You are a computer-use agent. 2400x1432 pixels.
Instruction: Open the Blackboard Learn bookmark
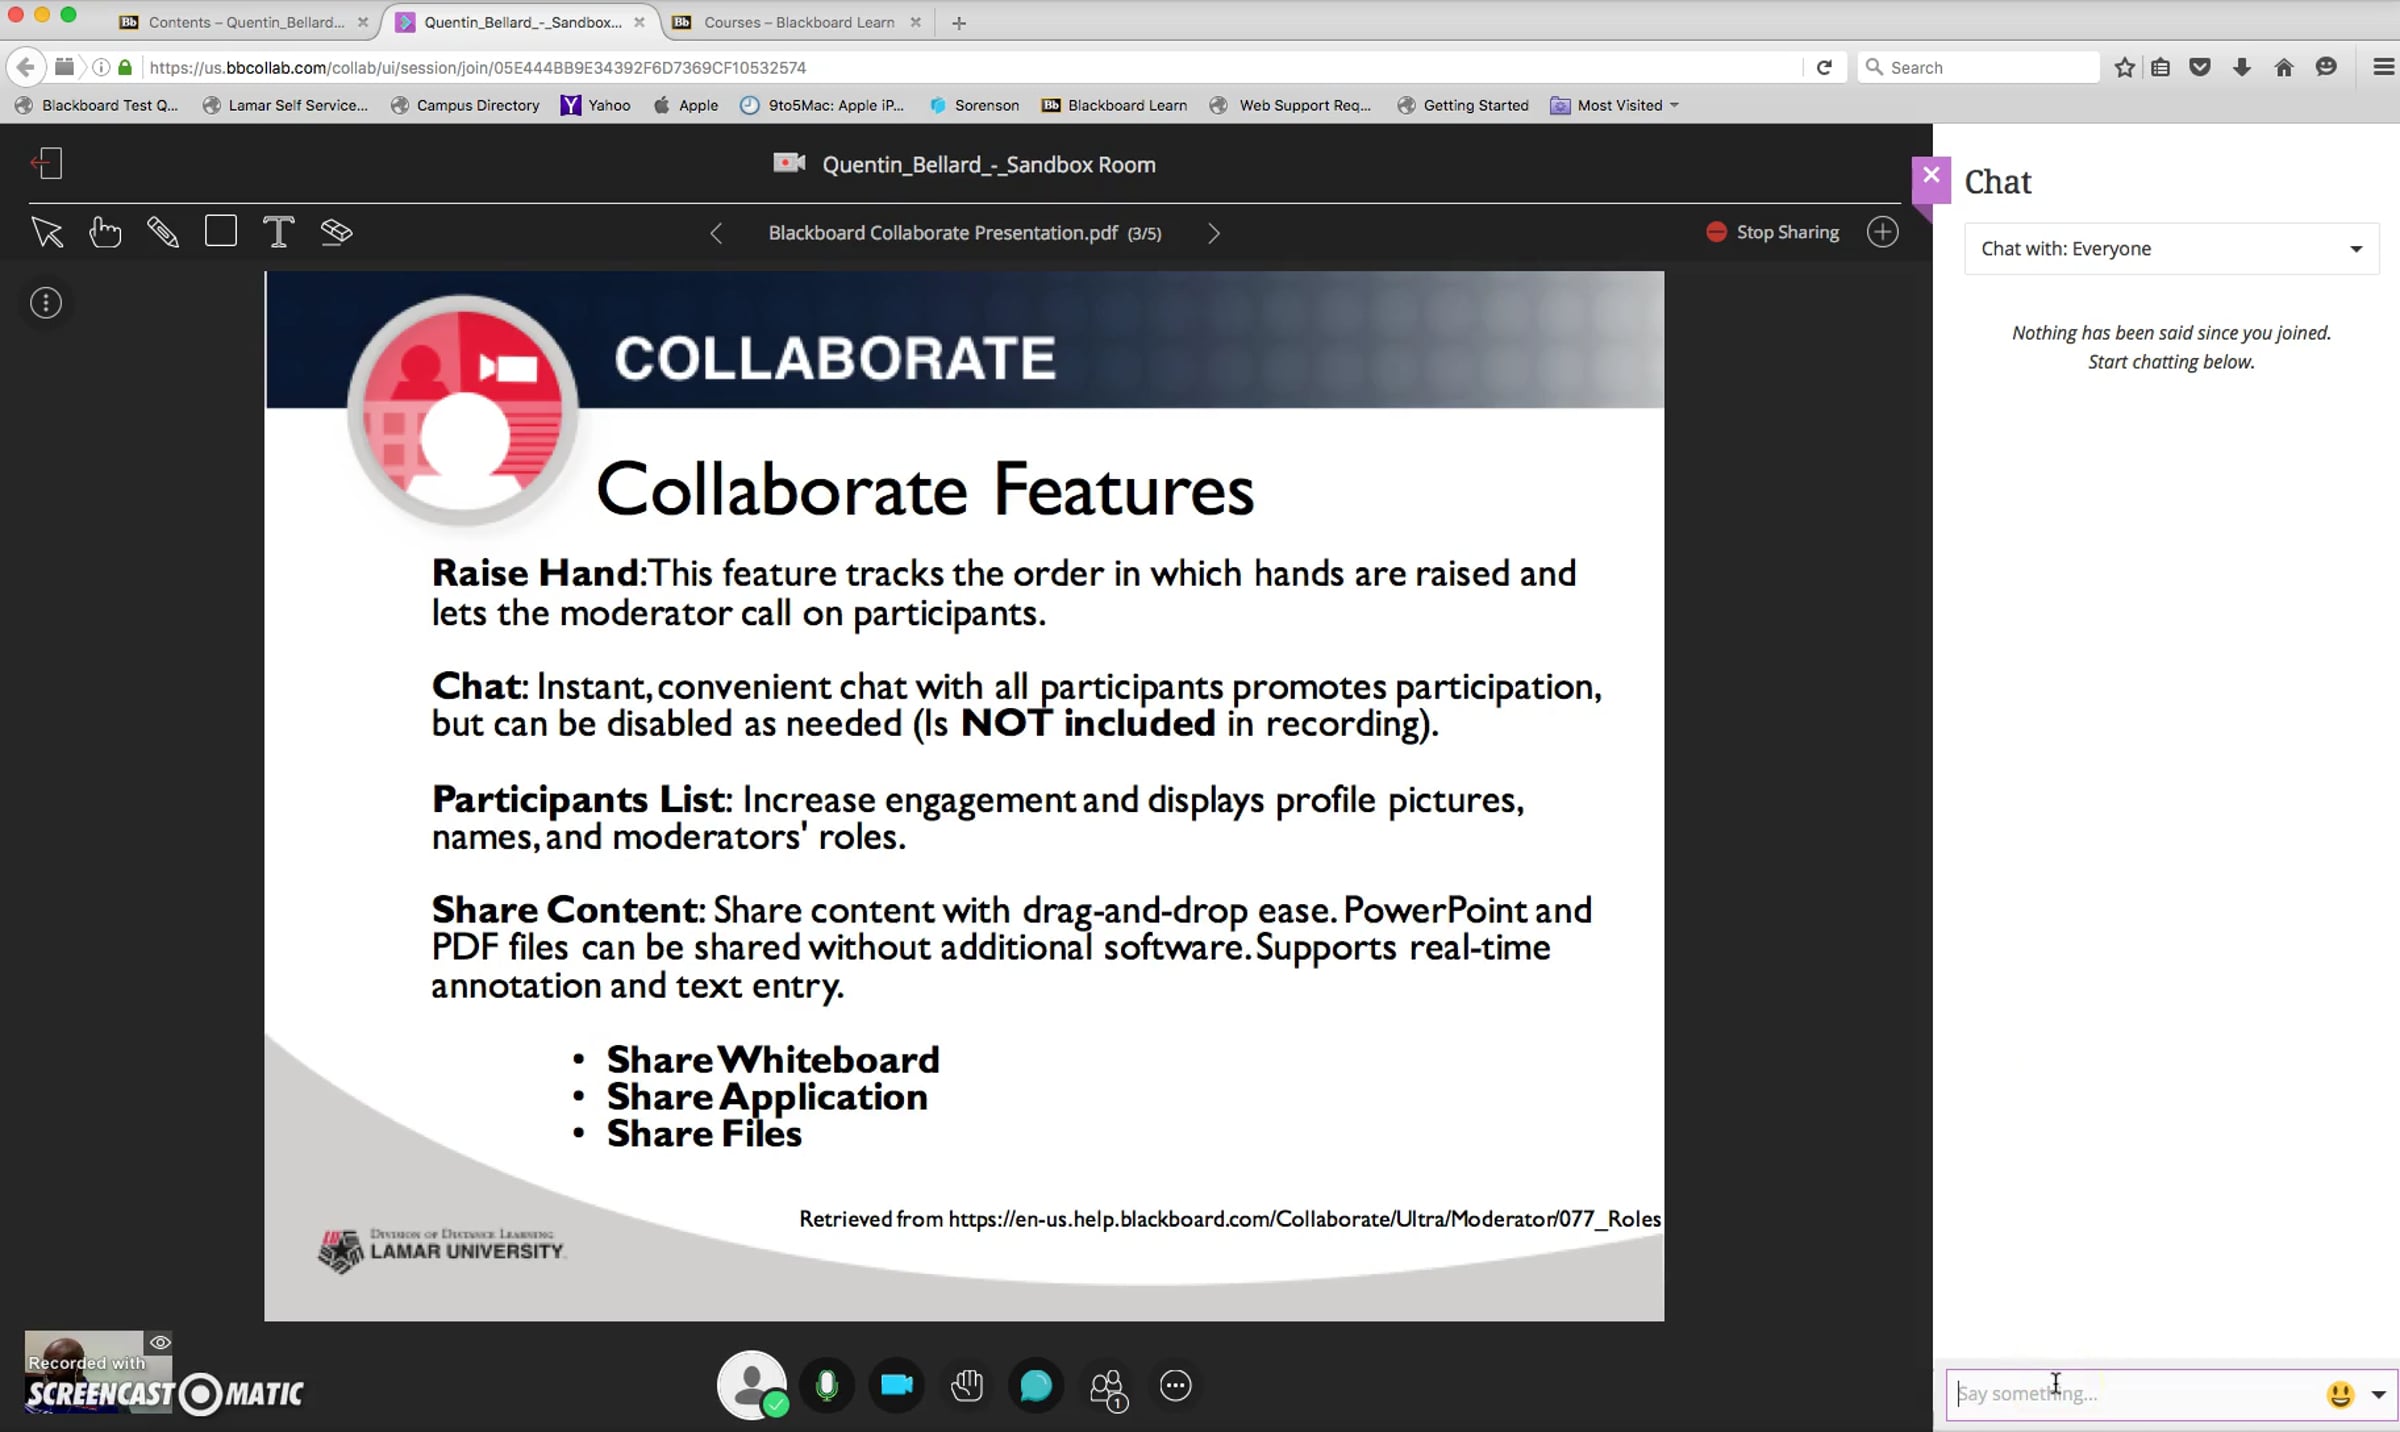point(1115,105)
